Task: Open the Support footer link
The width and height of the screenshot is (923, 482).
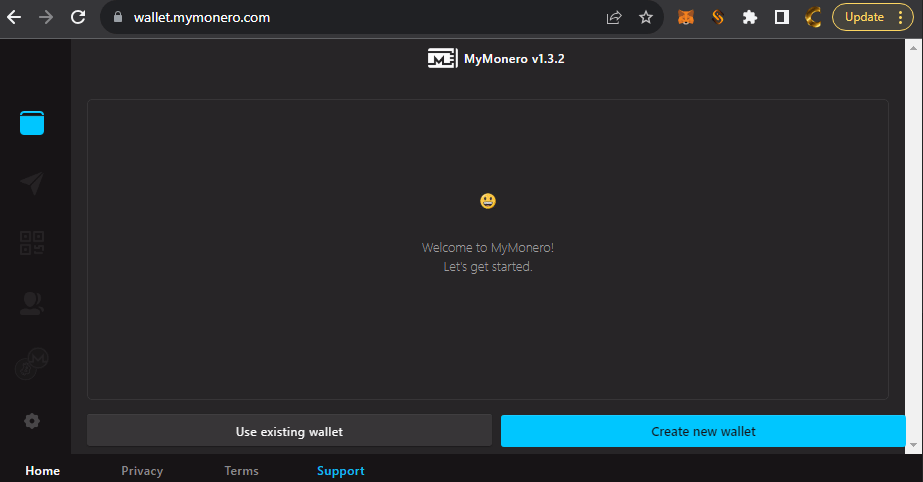Action: point(341,471)
